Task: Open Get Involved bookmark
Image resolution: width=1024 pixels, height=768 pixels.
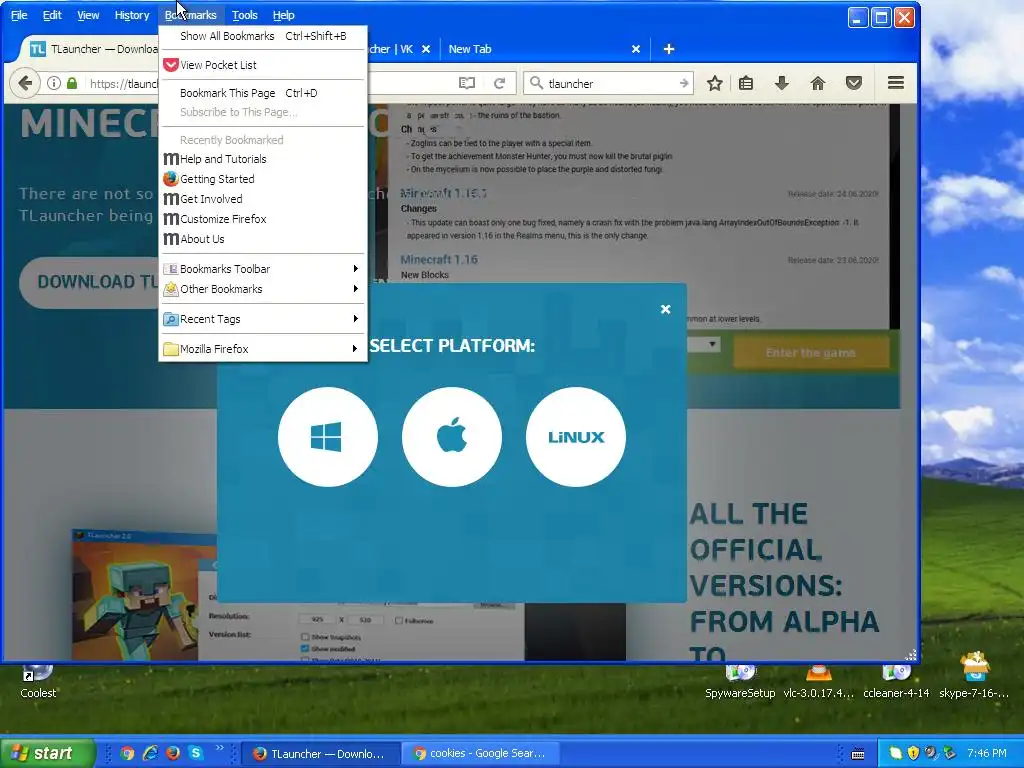Action: pos(263,199)
